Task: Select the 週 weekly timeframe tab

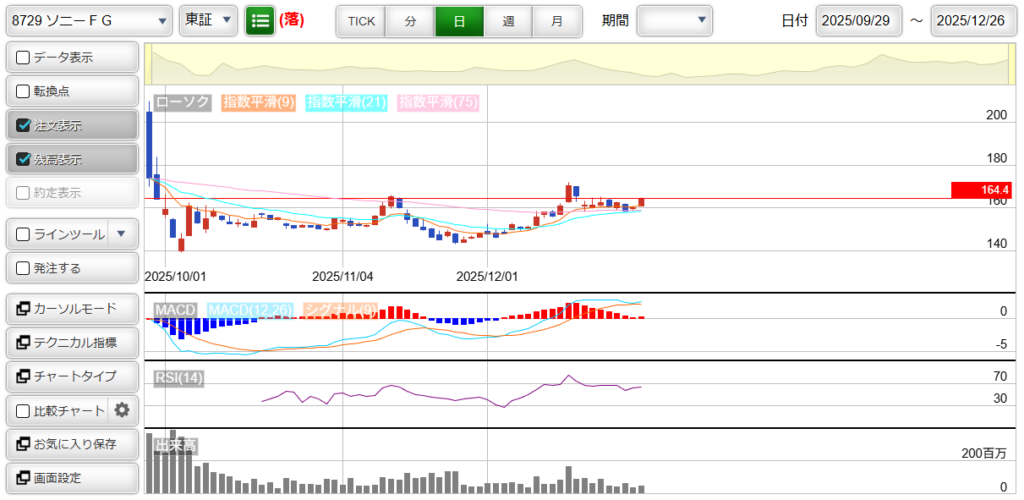Action: pos(508,21)
